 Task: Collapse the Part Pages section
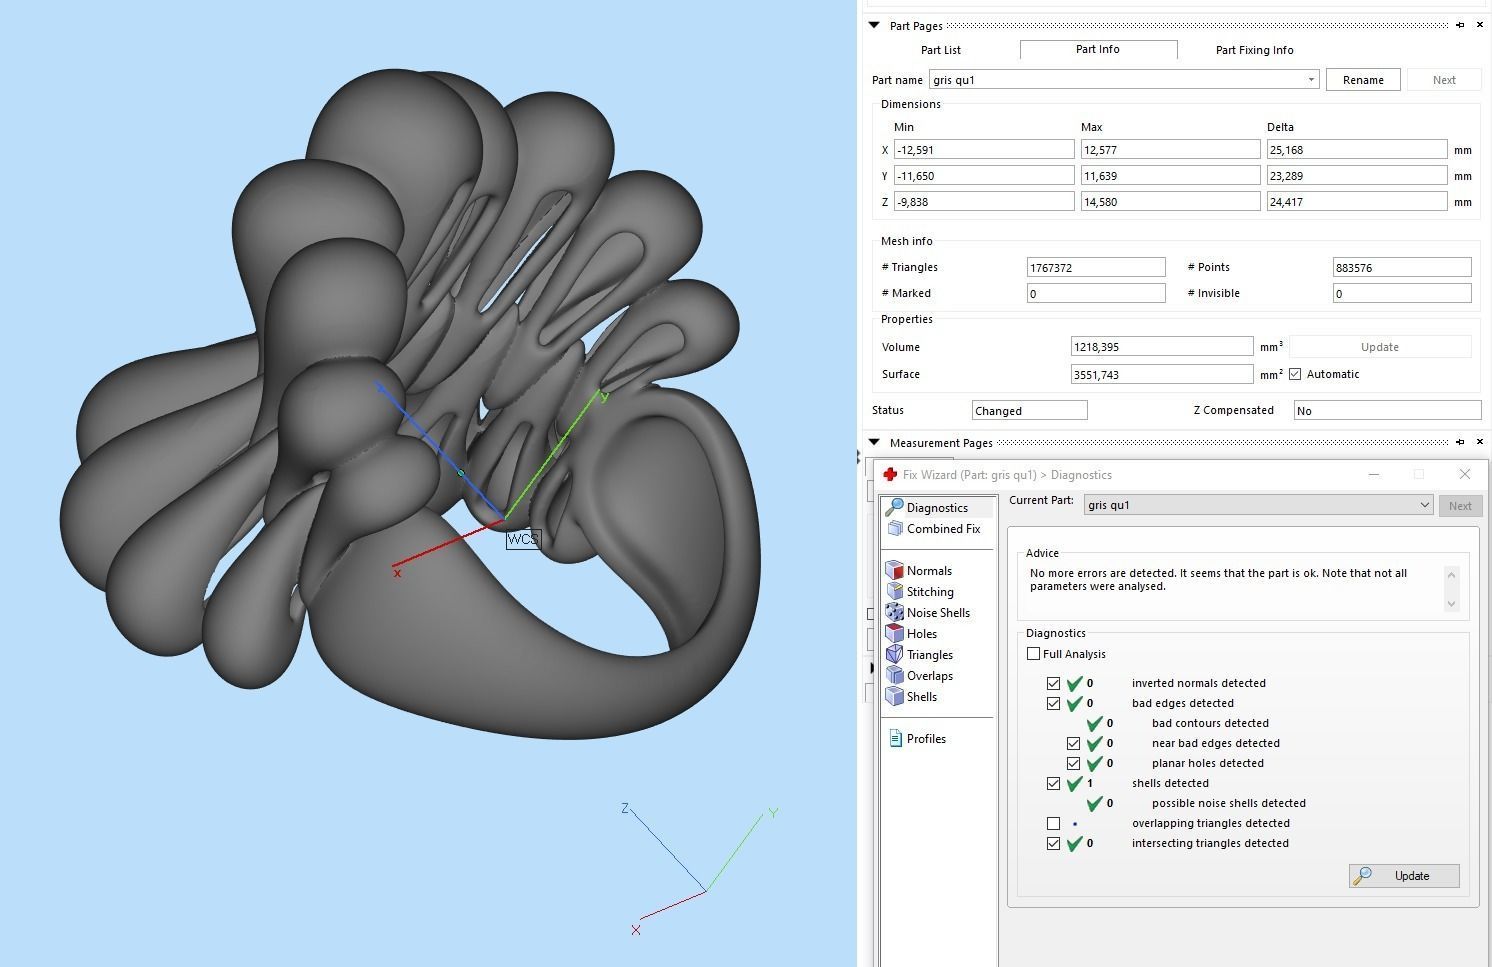pos(874,25)
